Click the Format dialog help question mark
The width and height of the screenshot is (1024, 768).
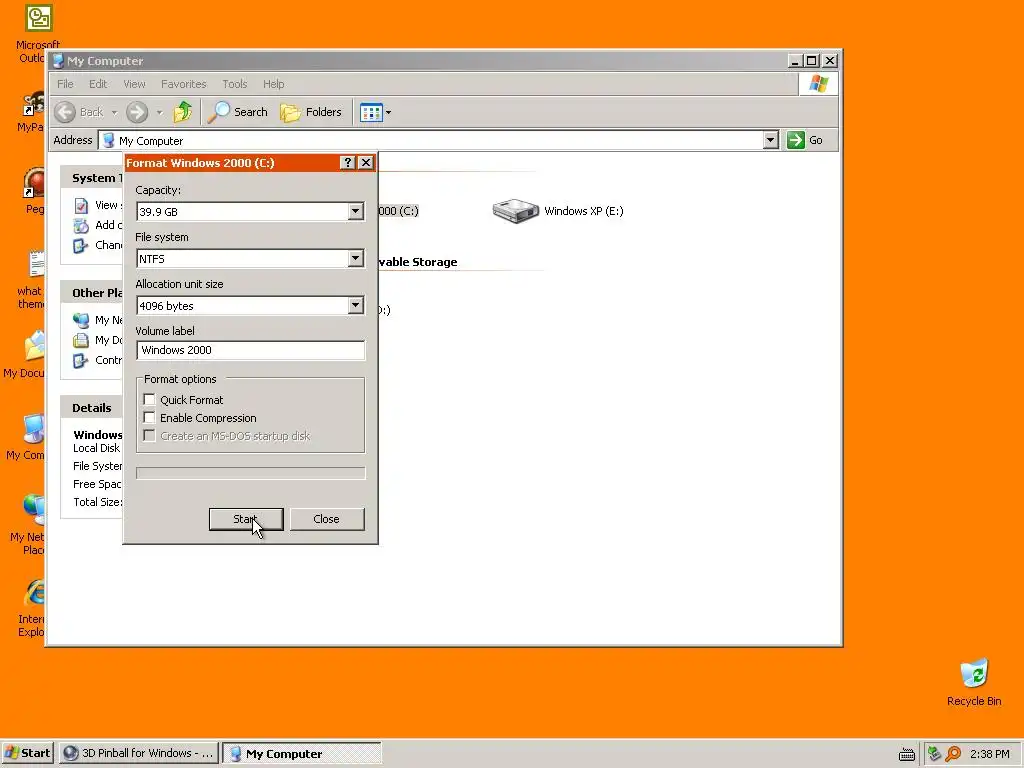coord(348,163)
